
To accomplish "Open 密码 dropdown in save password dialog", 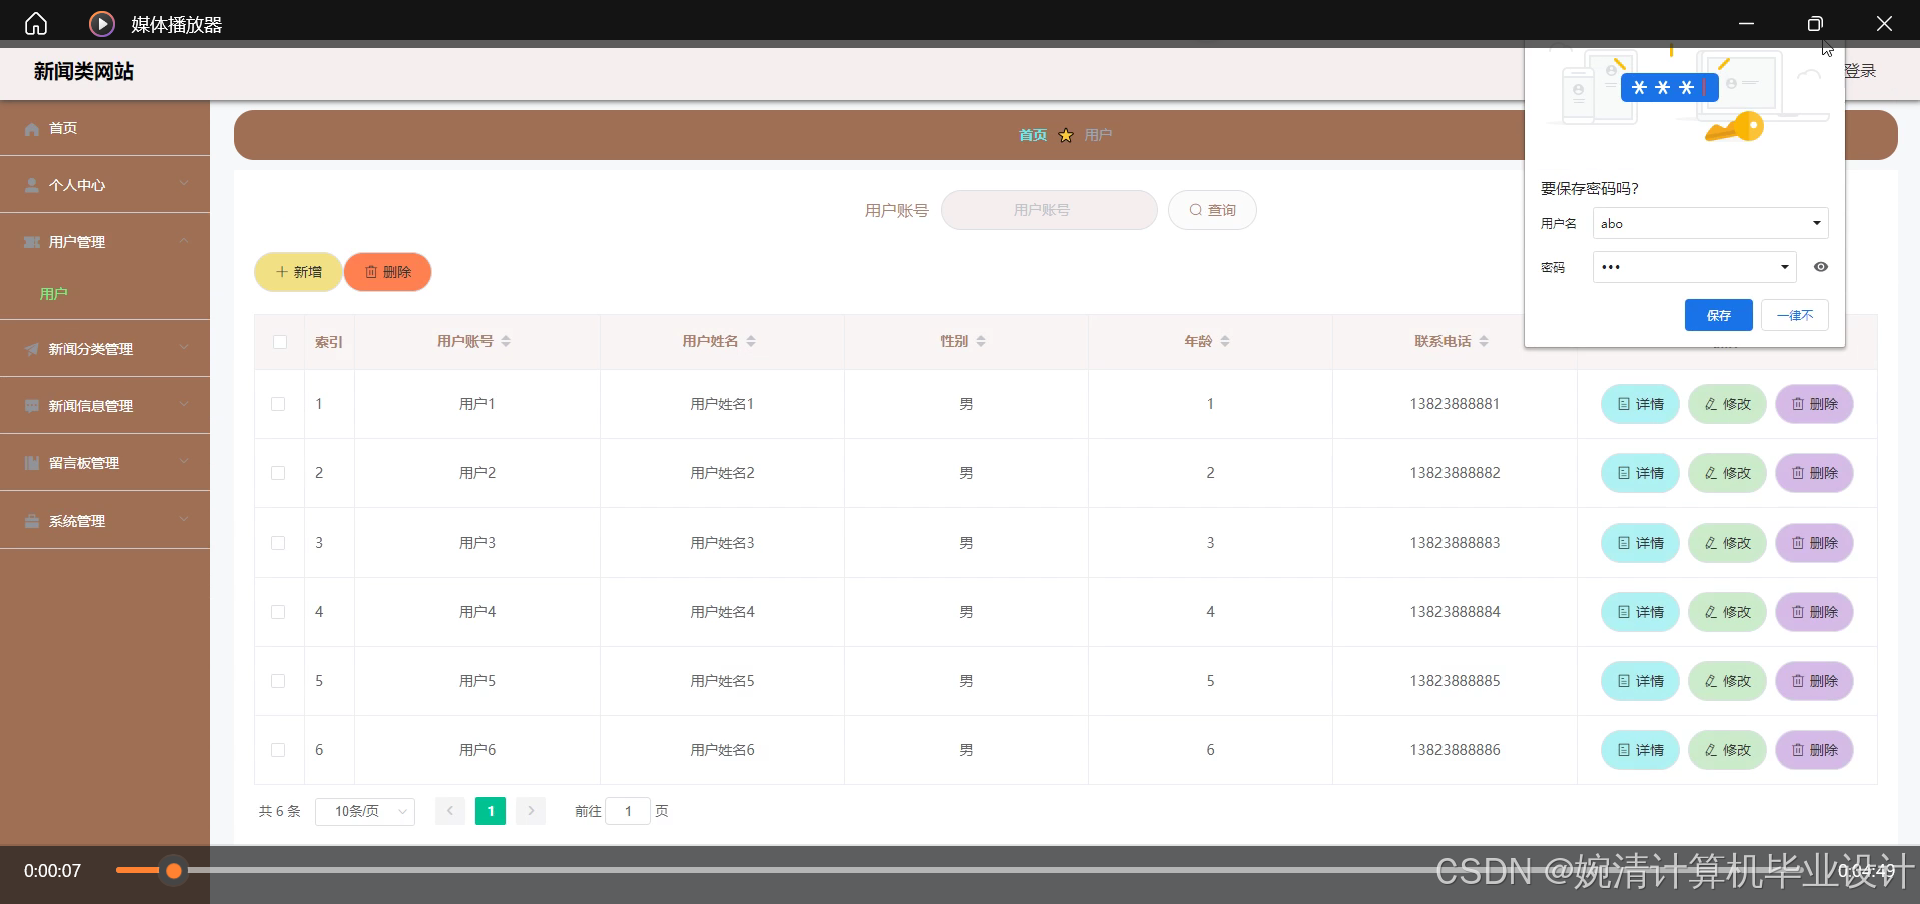I will [x=1784, y=267].
